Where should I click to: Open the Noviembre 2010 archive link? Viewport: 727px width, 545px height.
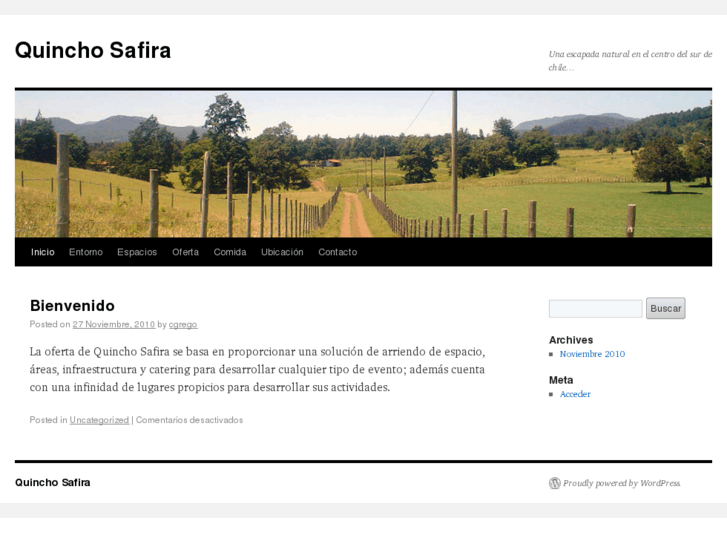click(x=592, y=354)
